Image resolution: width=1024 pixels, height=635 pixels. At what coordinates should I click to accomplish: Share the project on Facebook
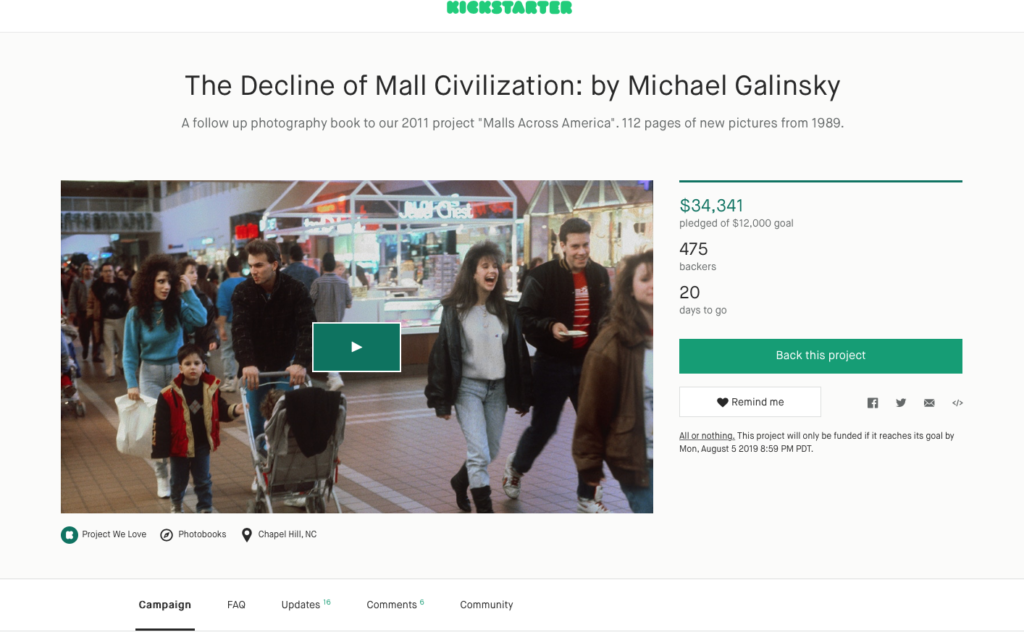pos(872,402)
